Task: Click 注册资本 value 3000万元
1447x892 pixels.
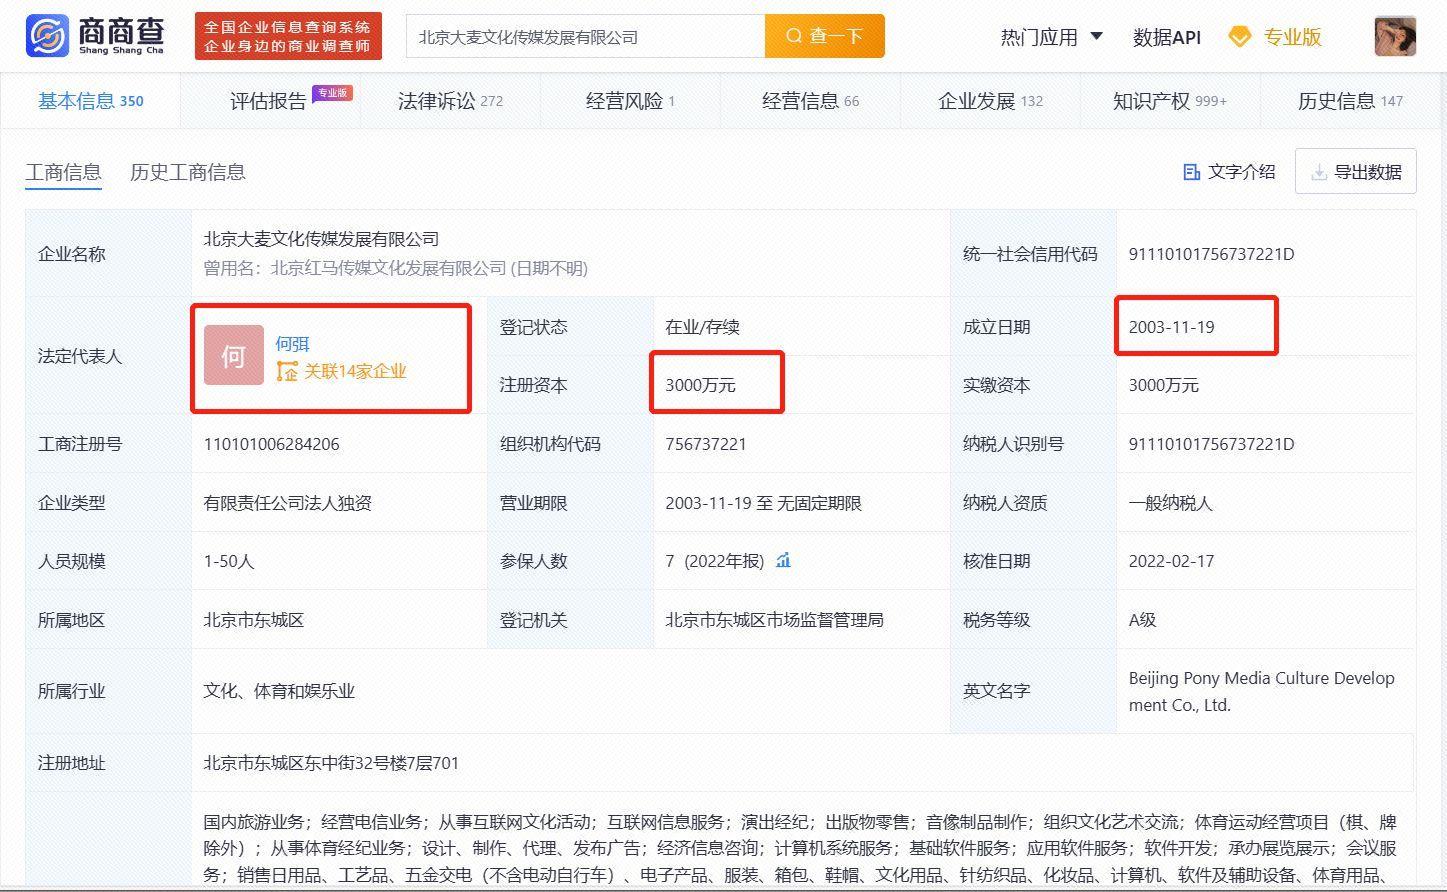Action: coord(700,385)
